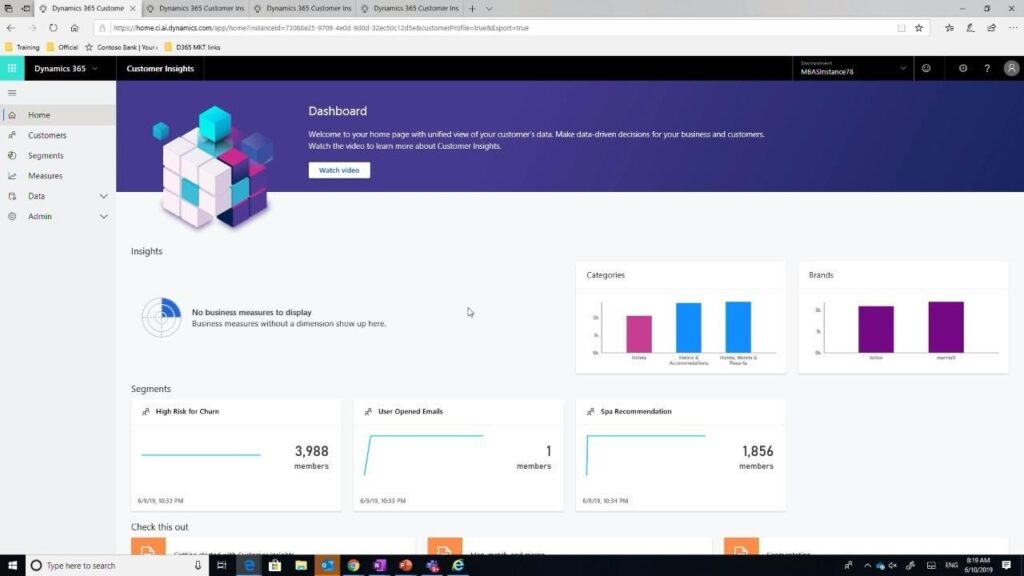Click the Watch video button
The width and height of the screenshot is (1024, 576).
click(339, 170)
